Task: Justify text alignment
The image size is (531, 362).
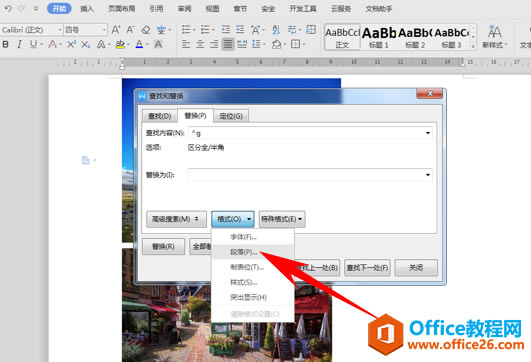Action: pyautogui.click(x=228, y=44)
